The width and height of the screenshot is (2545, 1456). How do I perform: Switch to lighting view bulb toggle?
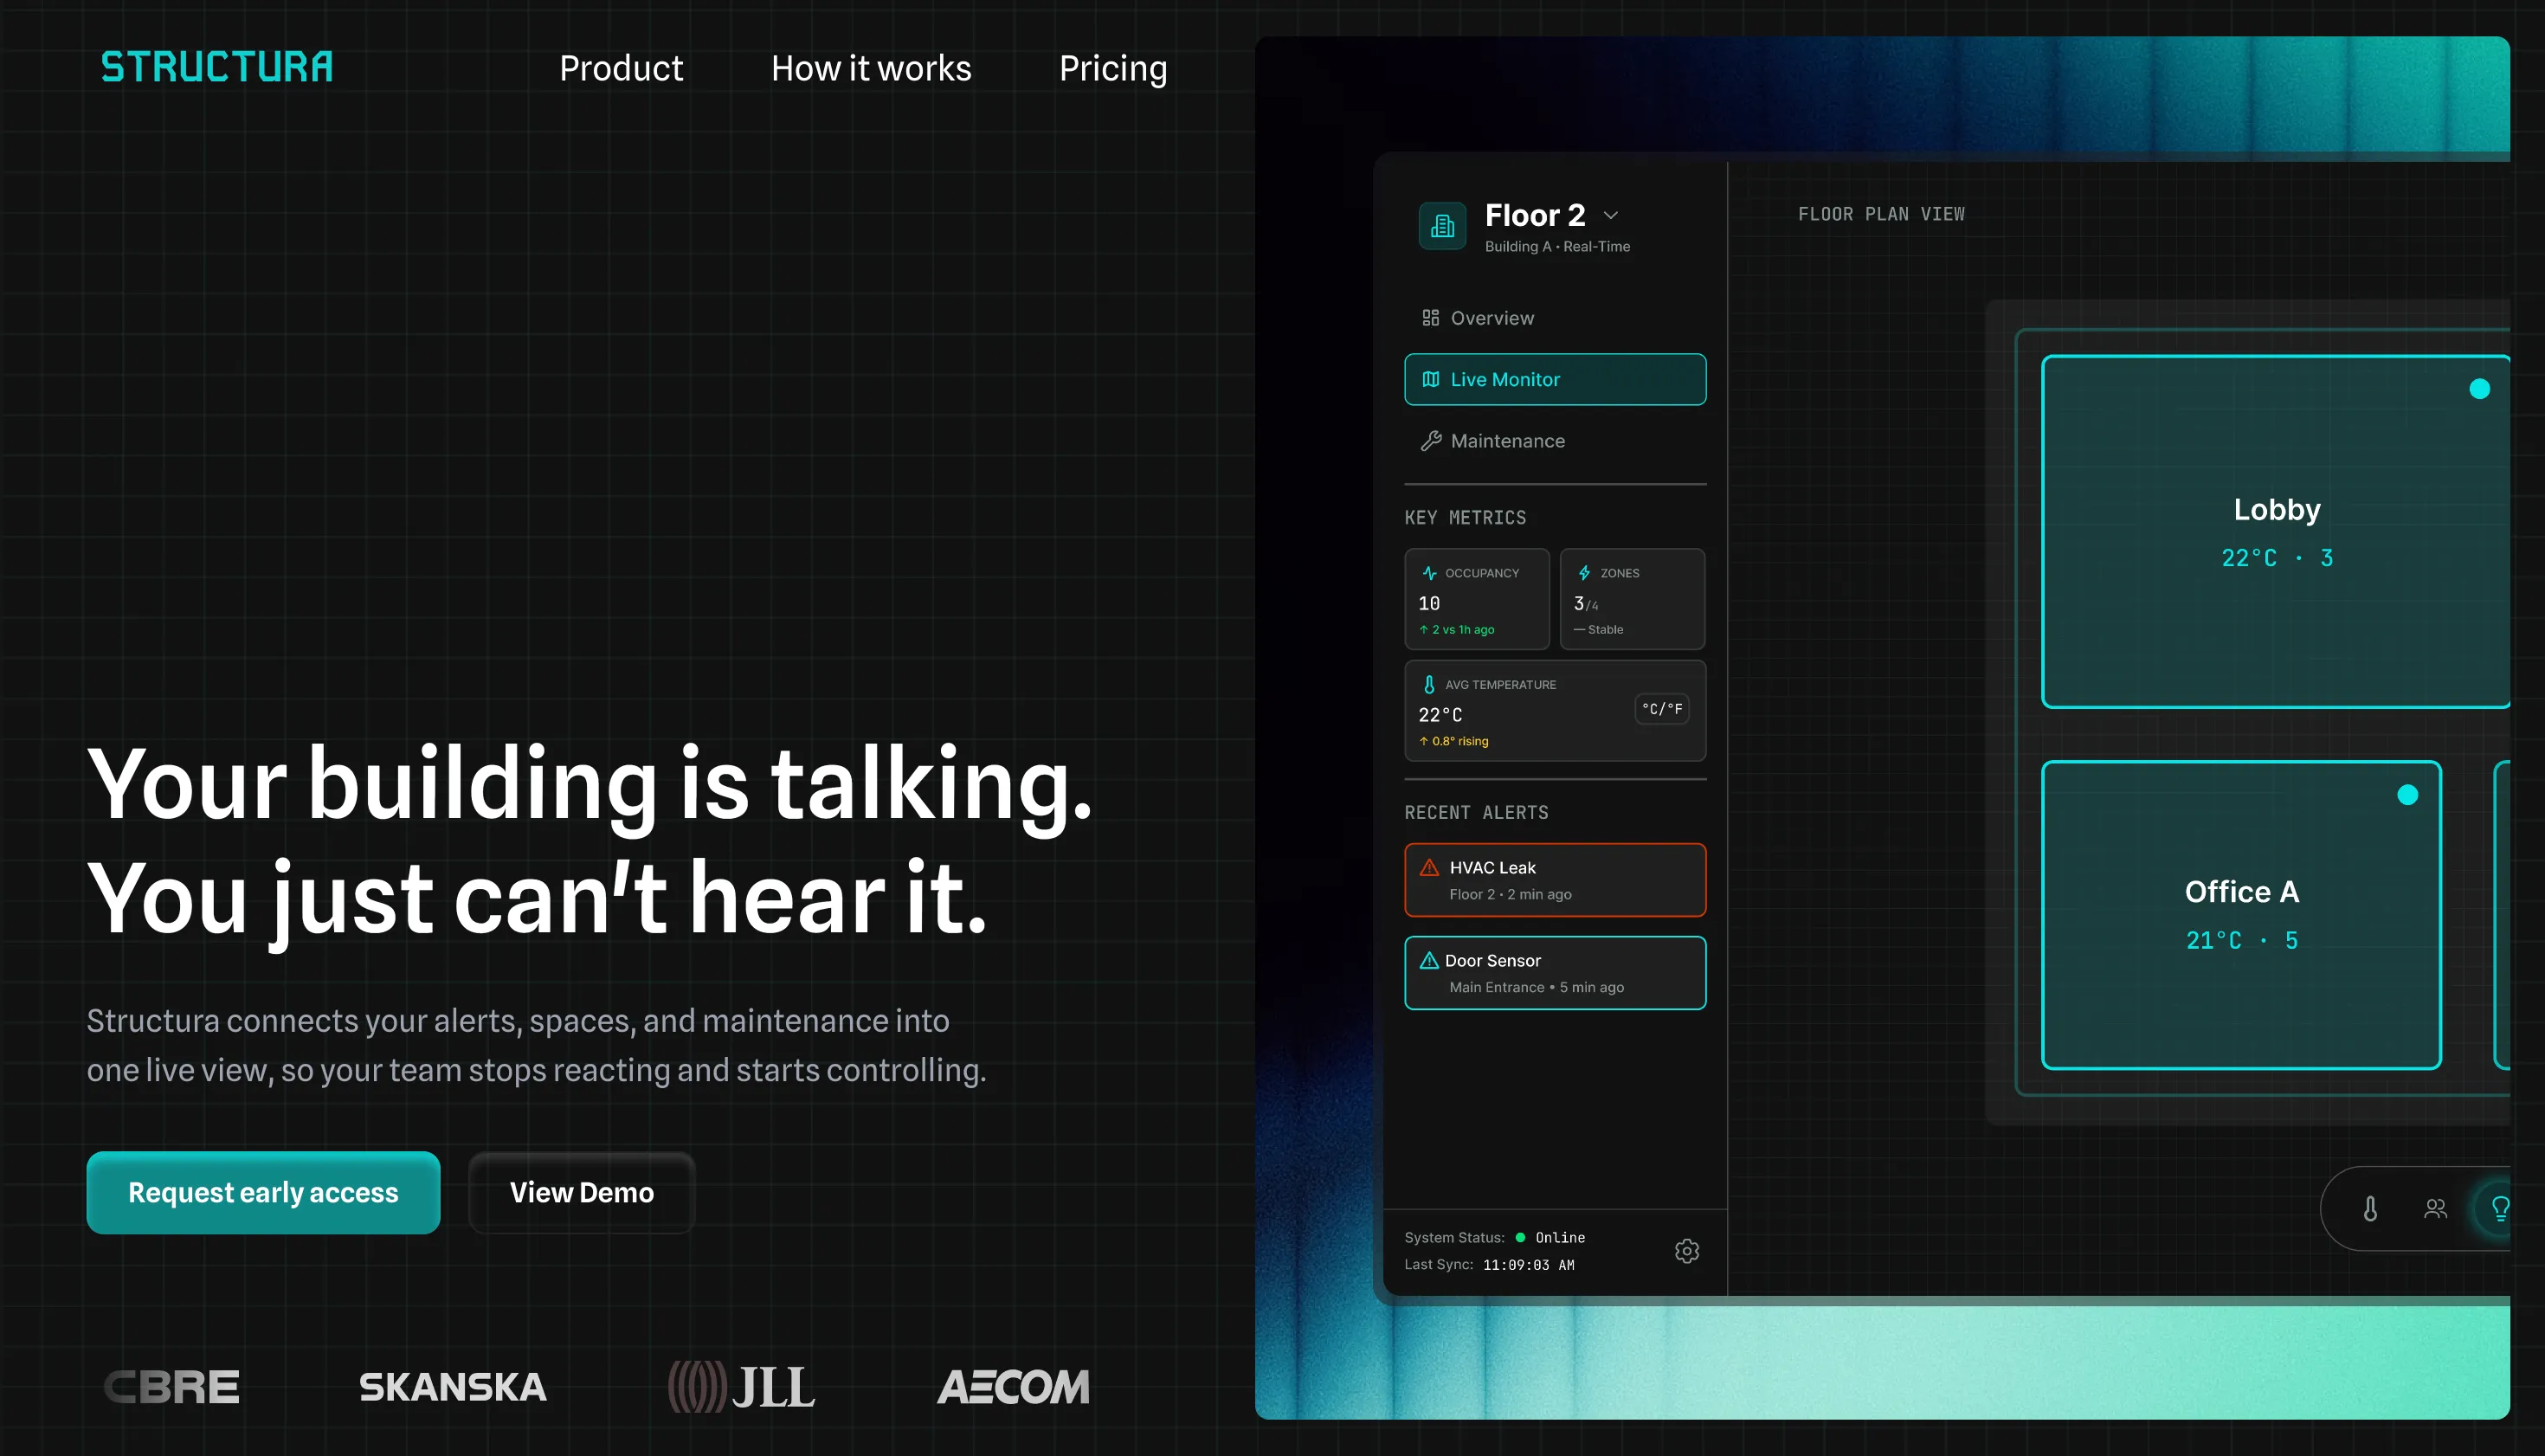(x=2497, y=1209)
